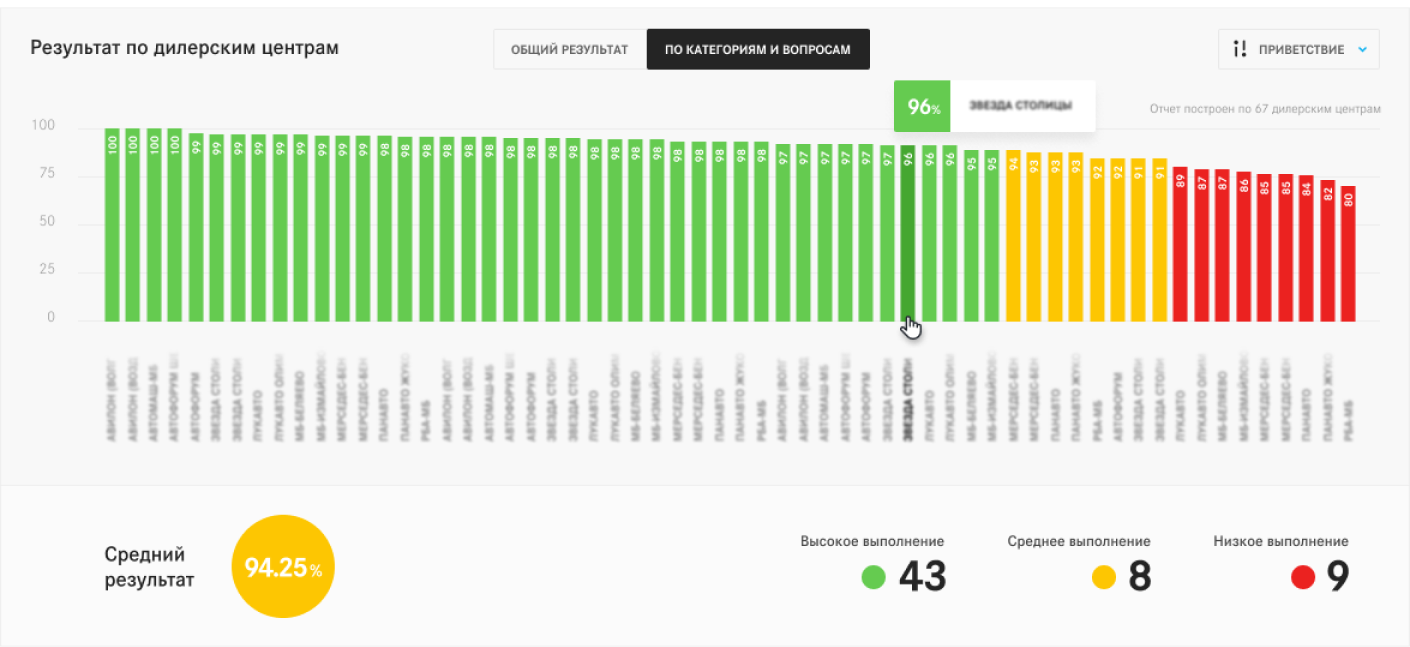Click the 96% Звезда столицы tooltip

tap(994, 106)
